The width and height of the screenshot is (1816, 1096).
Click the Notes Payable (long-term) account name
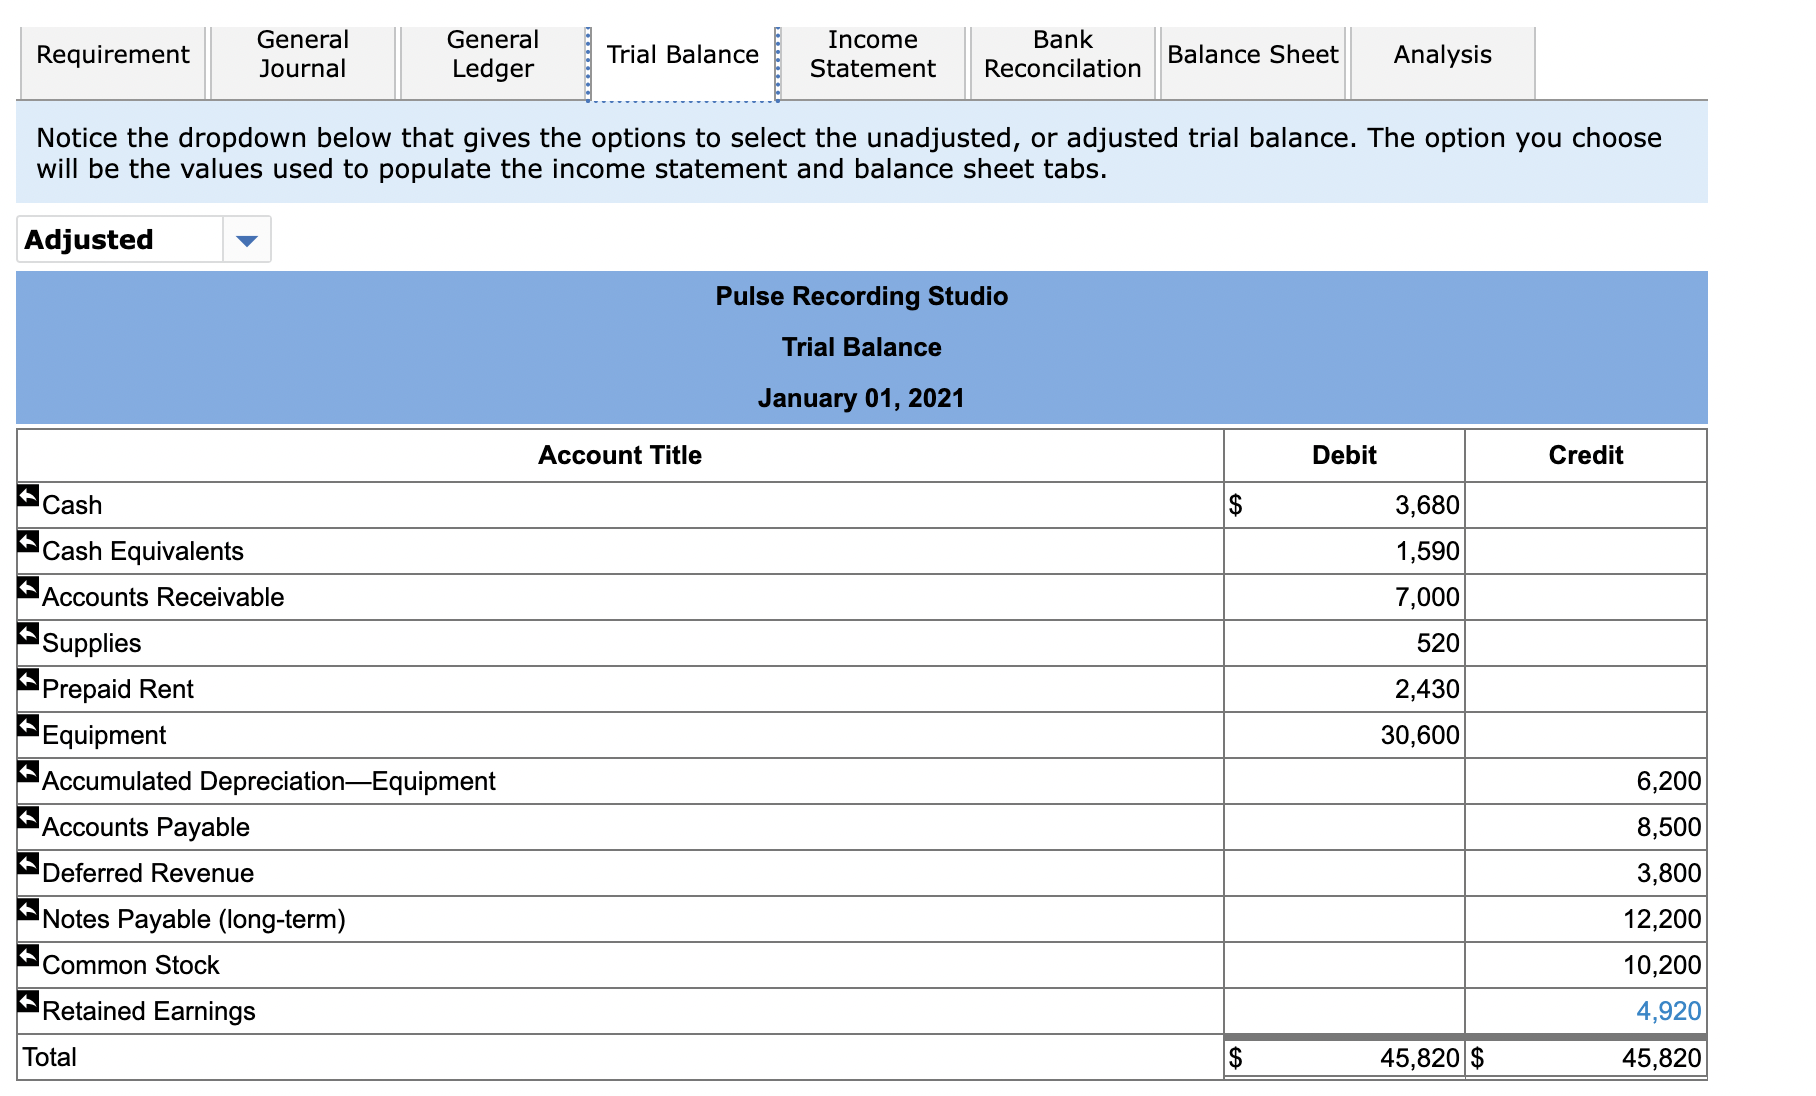click(194, 919)
